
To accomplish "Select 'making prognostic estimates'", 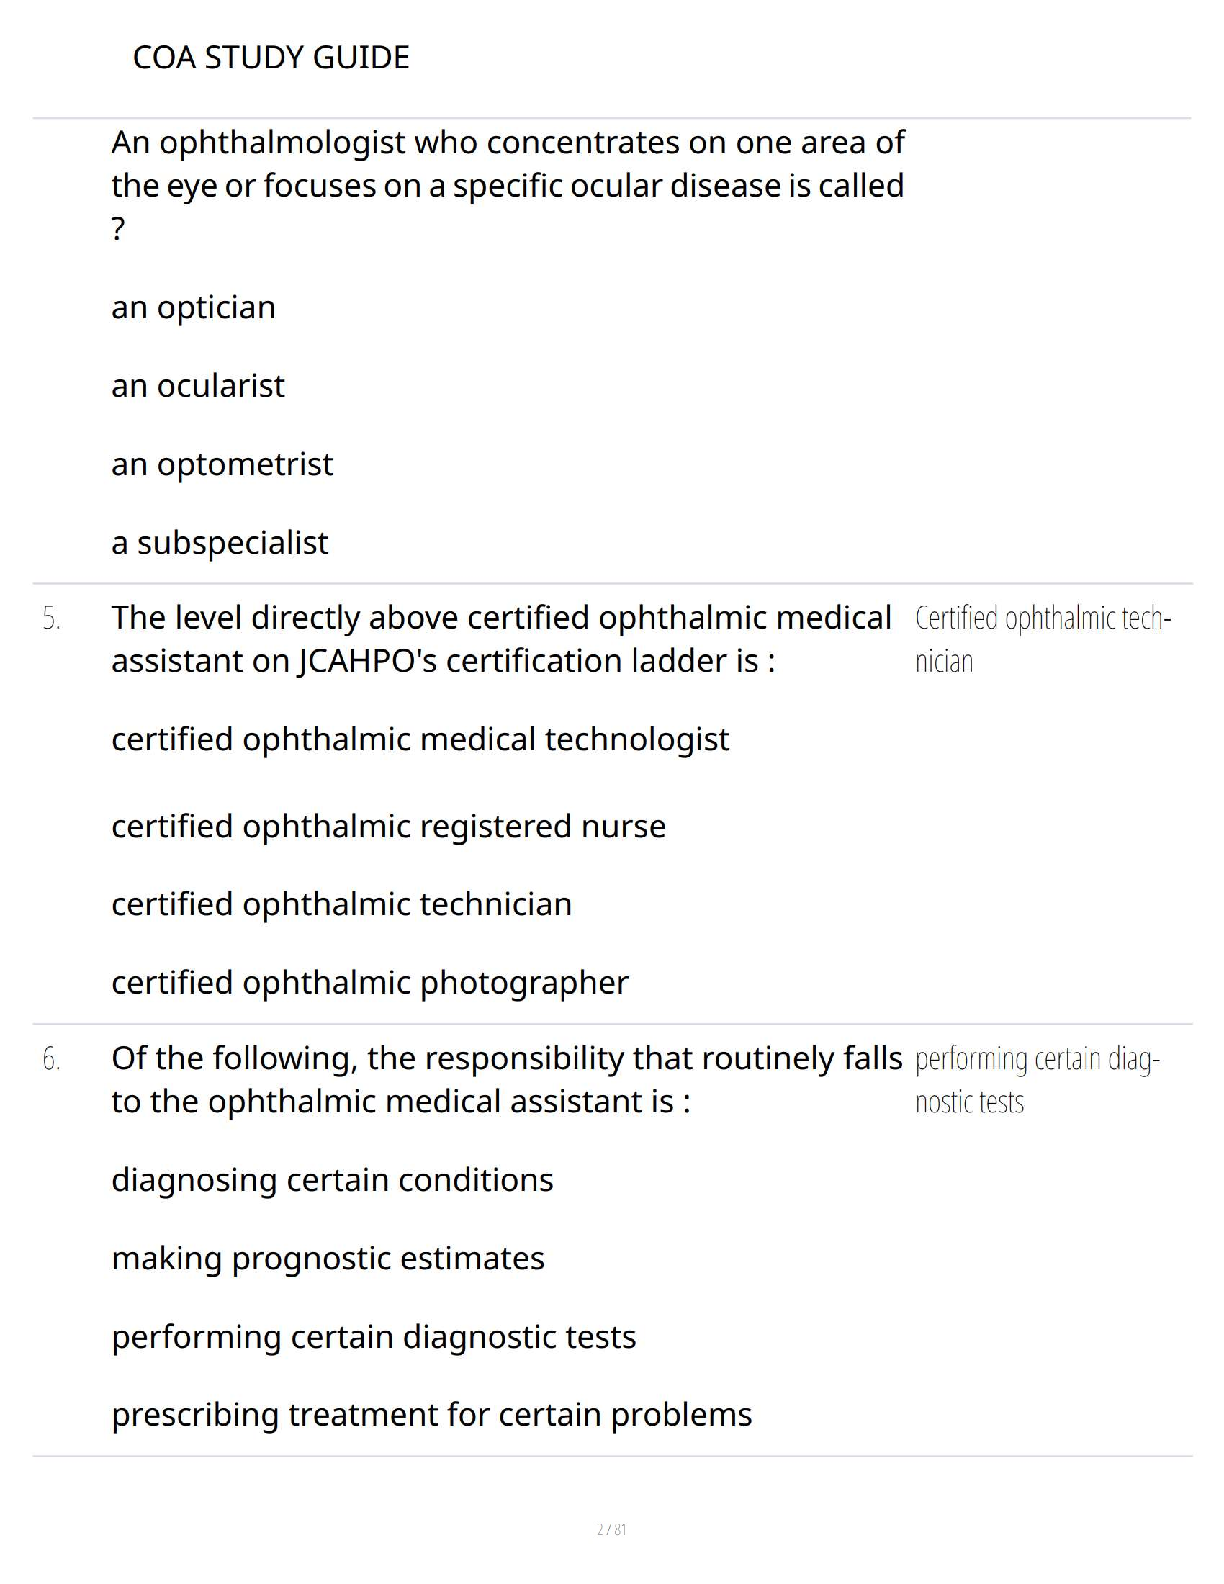I will (x=328, y=1258).
